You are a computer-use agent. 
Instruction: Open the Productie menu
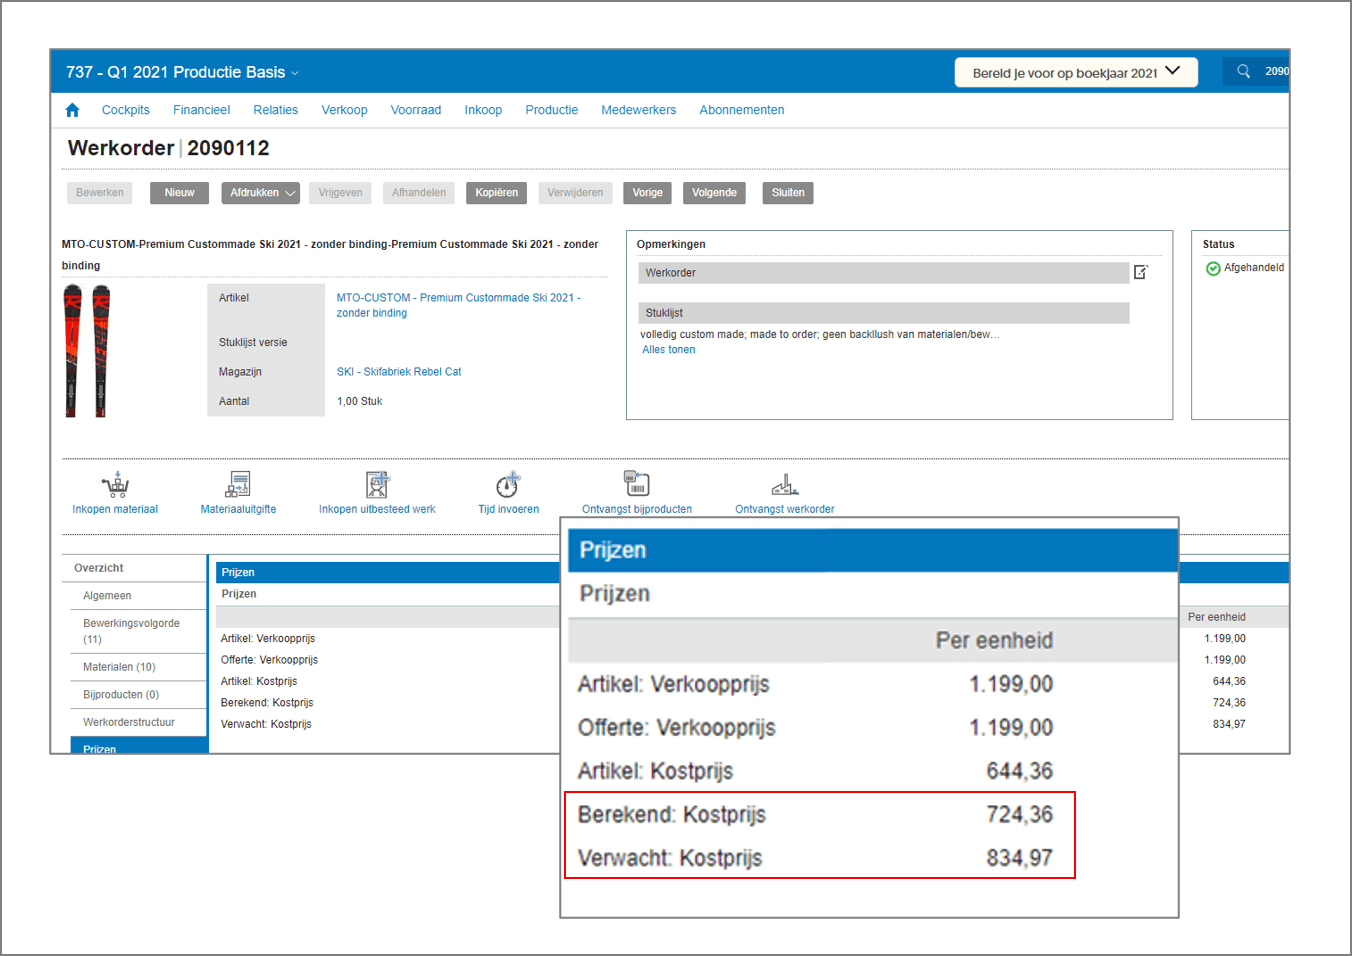pyautogui.click(x=551, y=109)
